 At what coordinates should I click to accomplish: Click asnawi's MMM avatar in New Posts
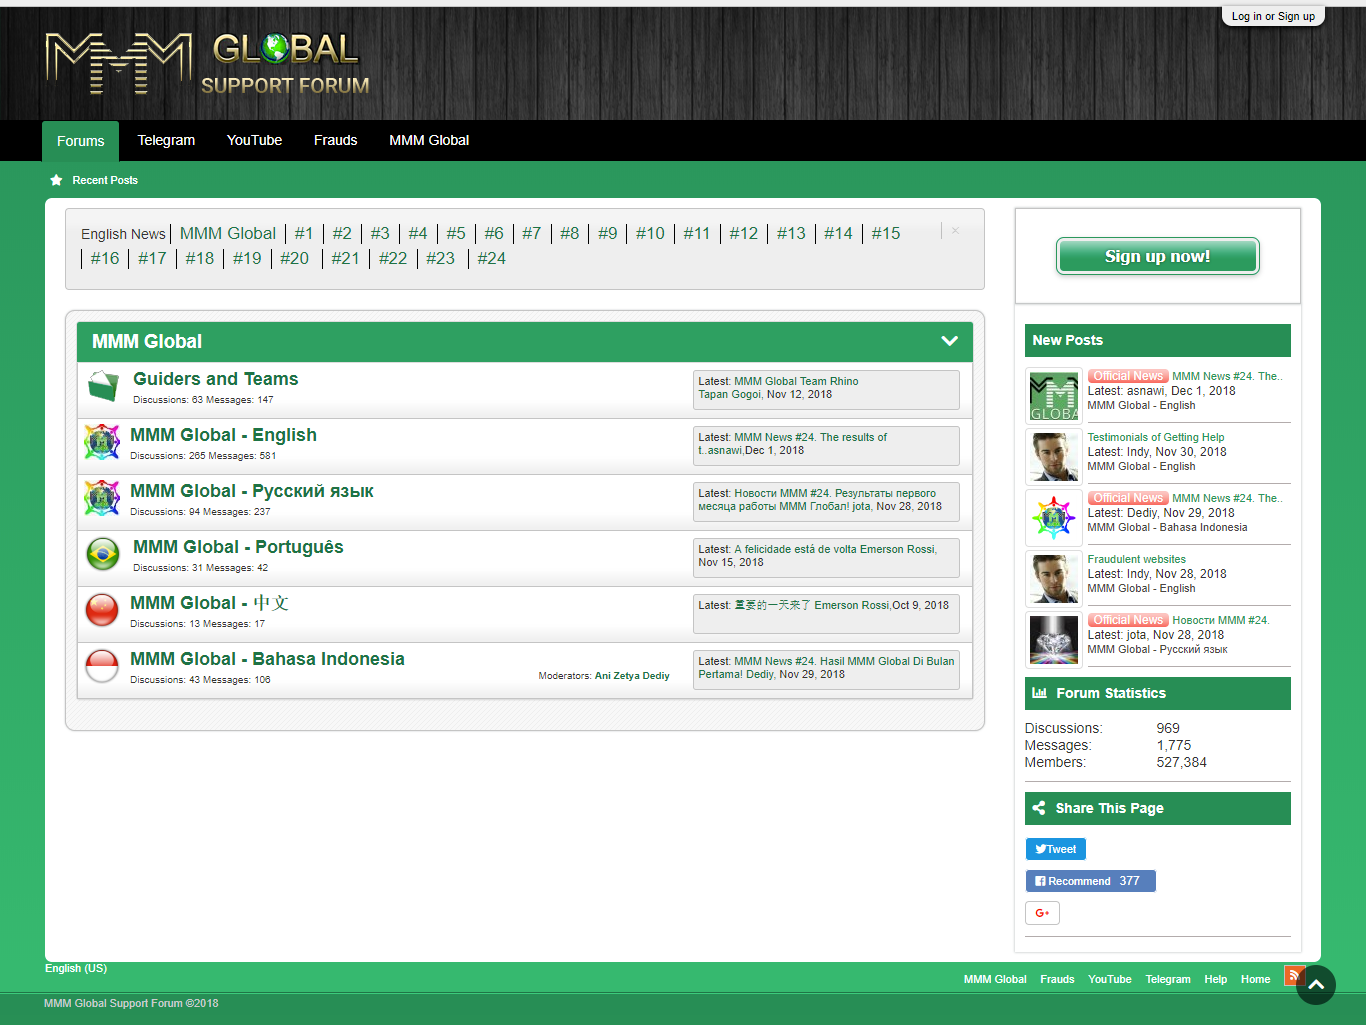1054,396
